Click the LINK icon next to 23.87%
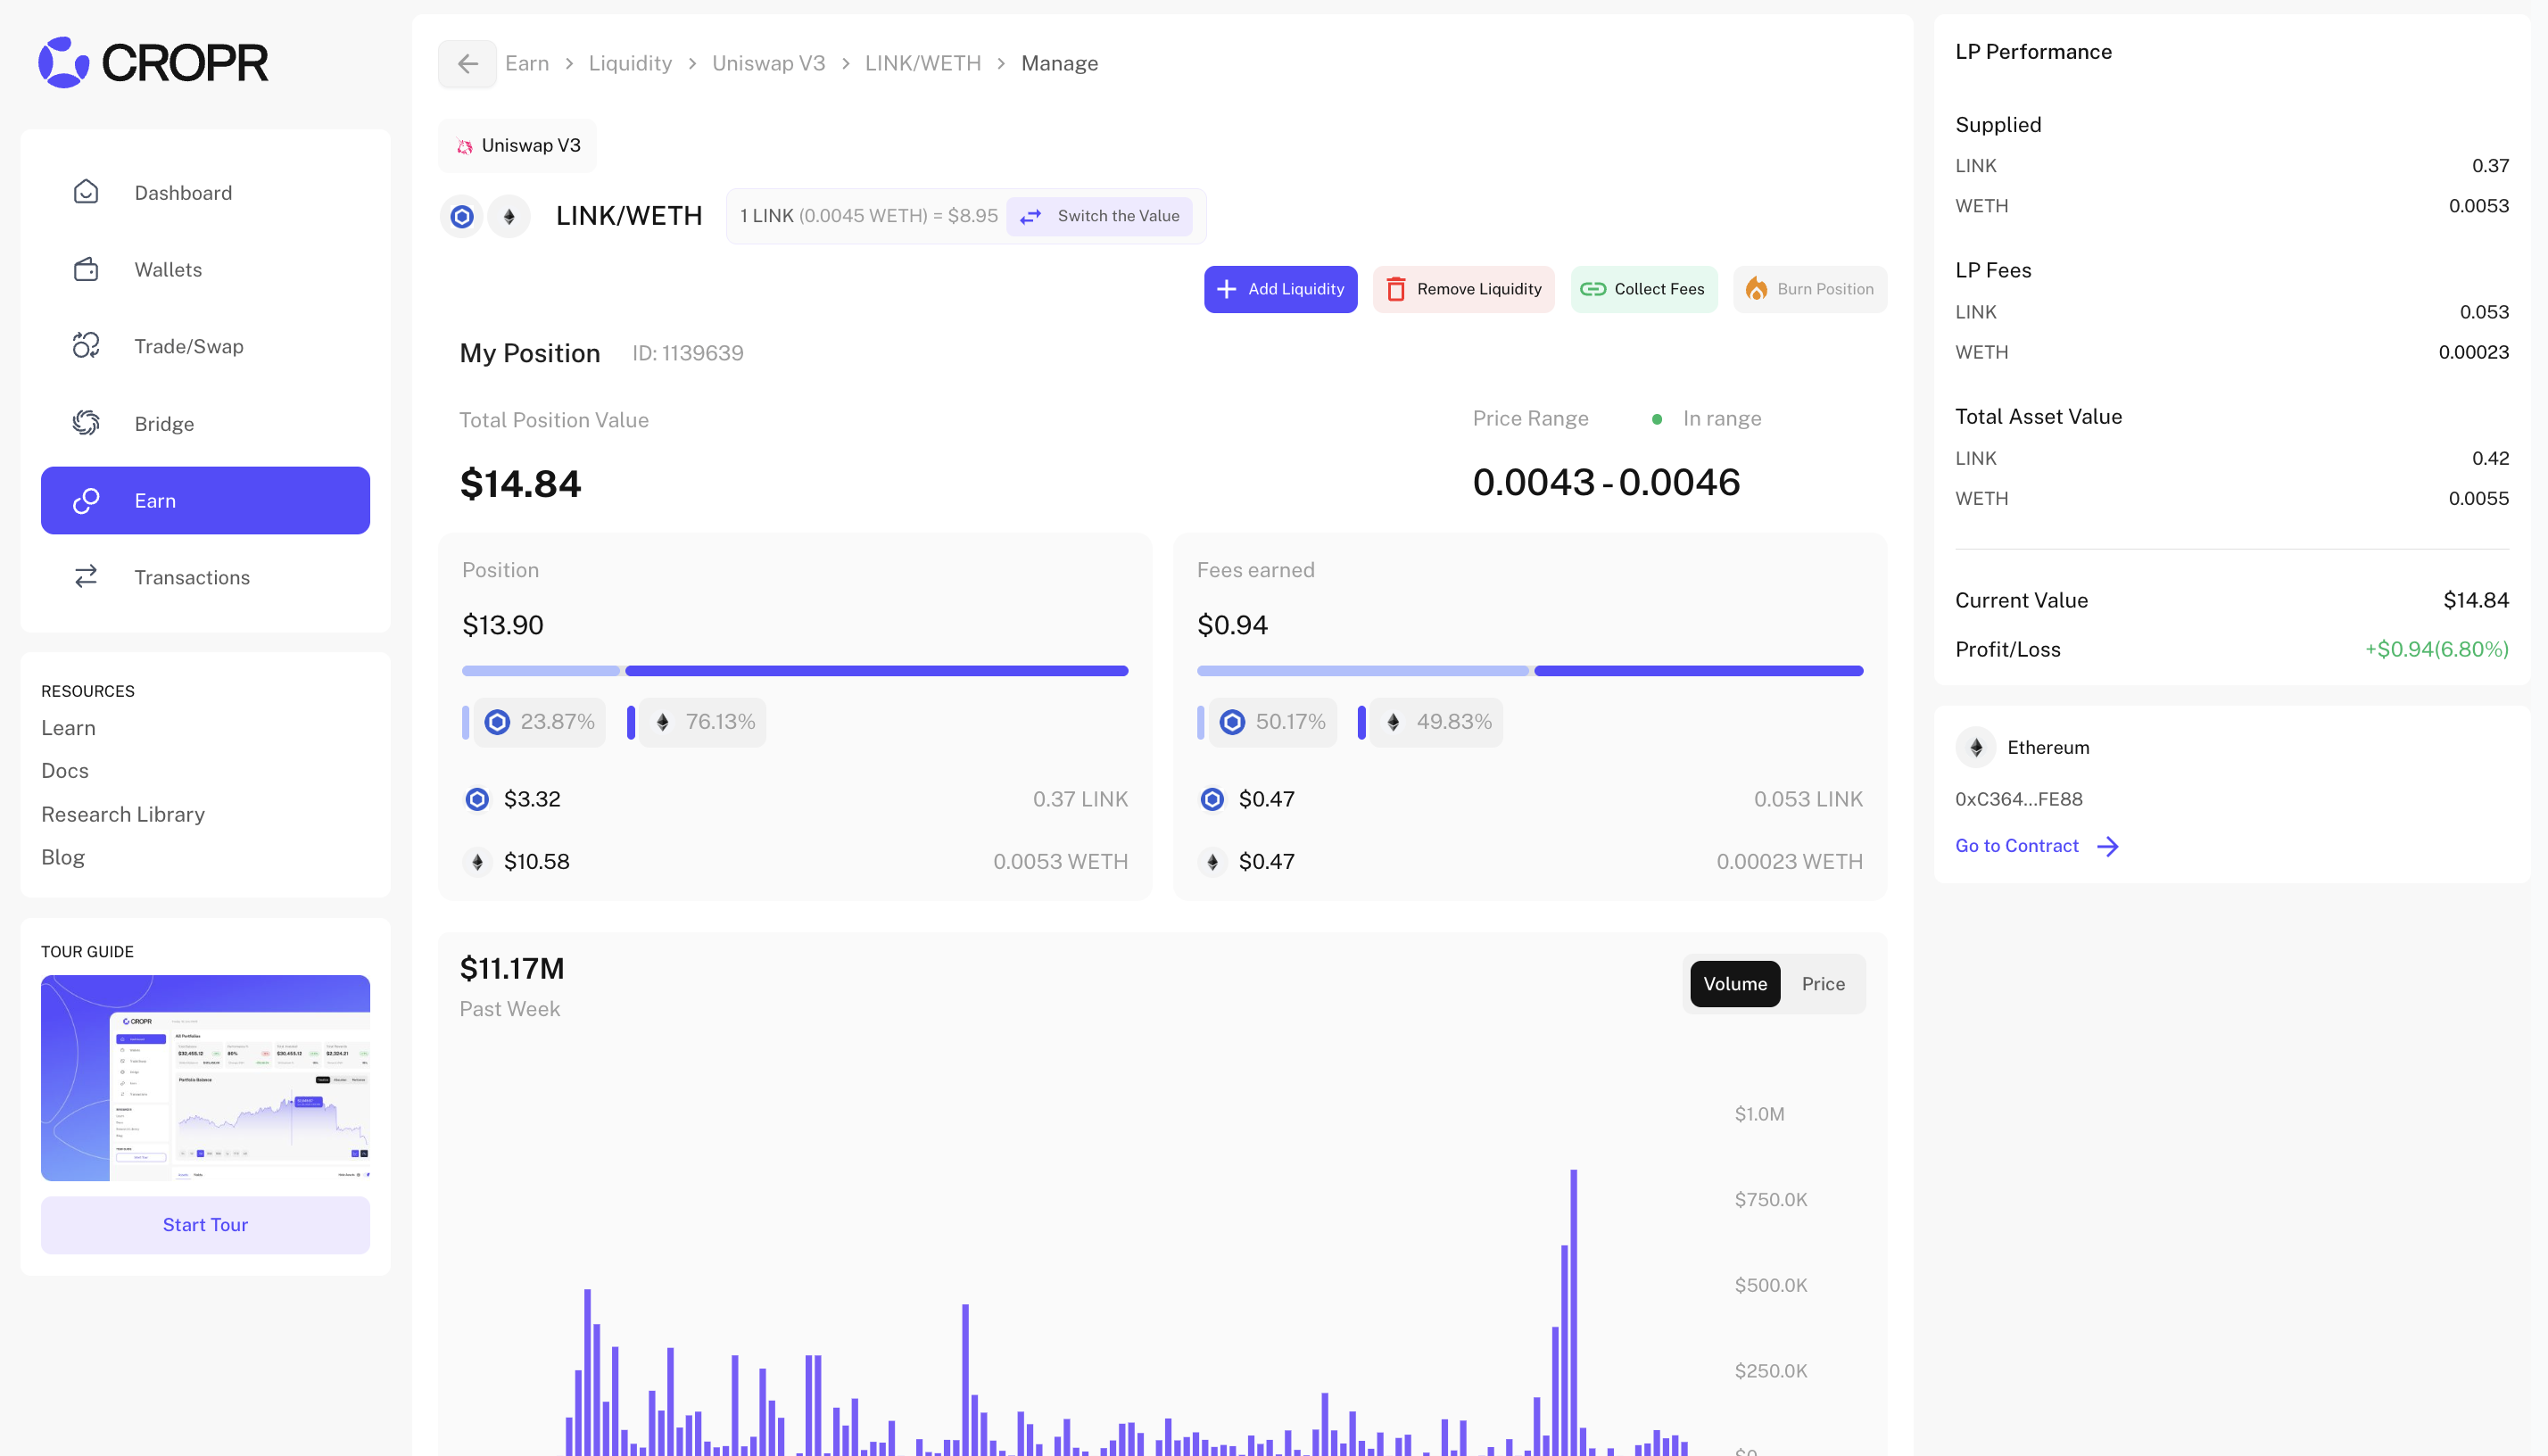The image size is (2548, 1456). click(497, 722)
